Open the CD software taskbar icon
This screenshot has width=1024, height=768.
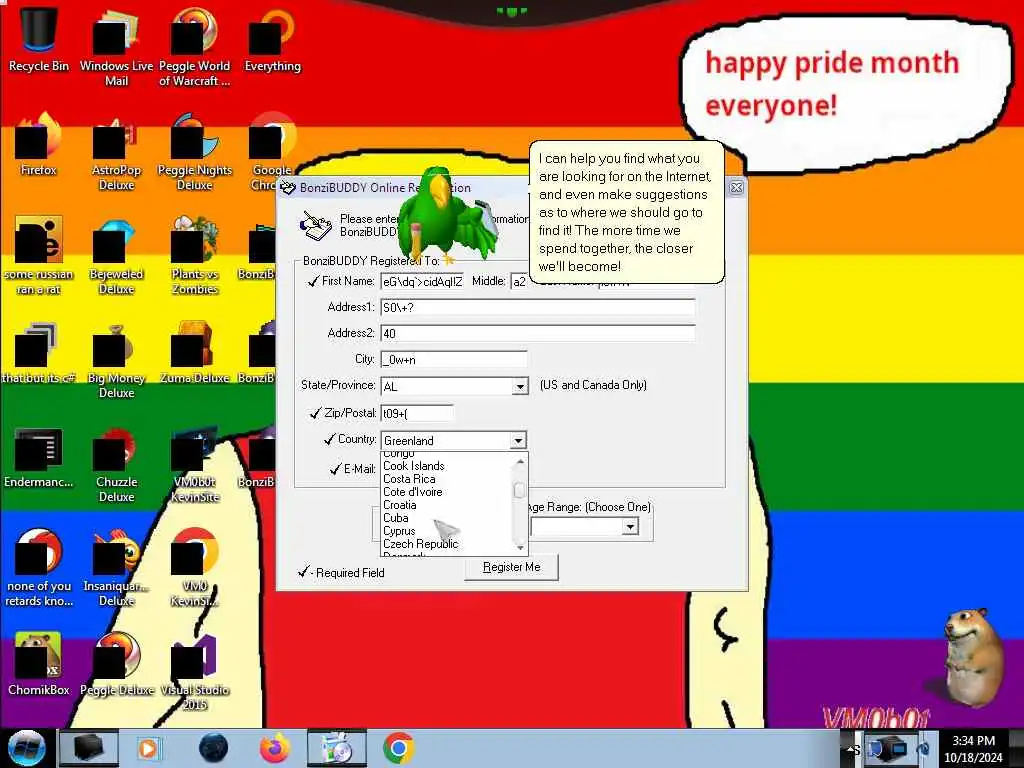pos(337,748)
